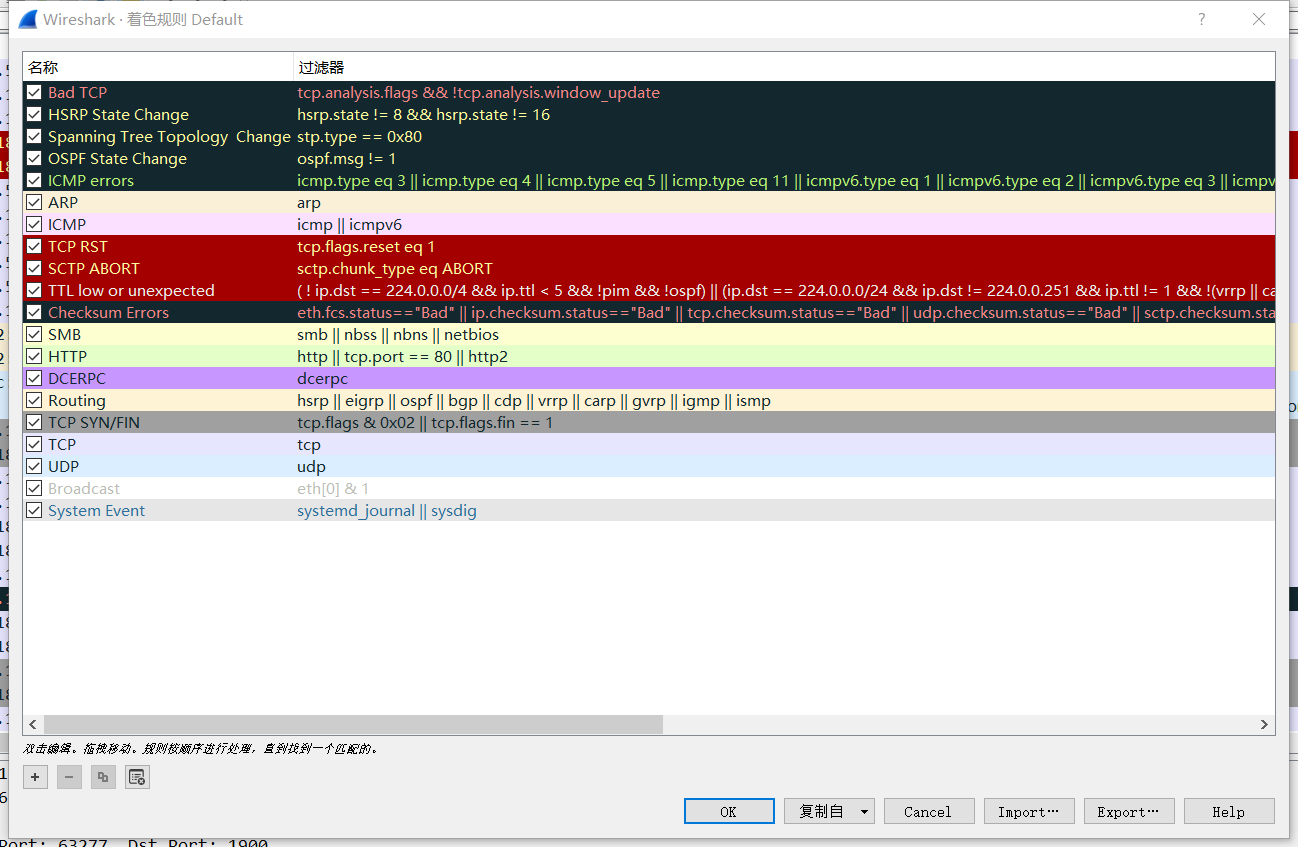Click the systemd_journal || sysdig filter text
Viewport: 1298px width, 847px height.
pos(387,510)
